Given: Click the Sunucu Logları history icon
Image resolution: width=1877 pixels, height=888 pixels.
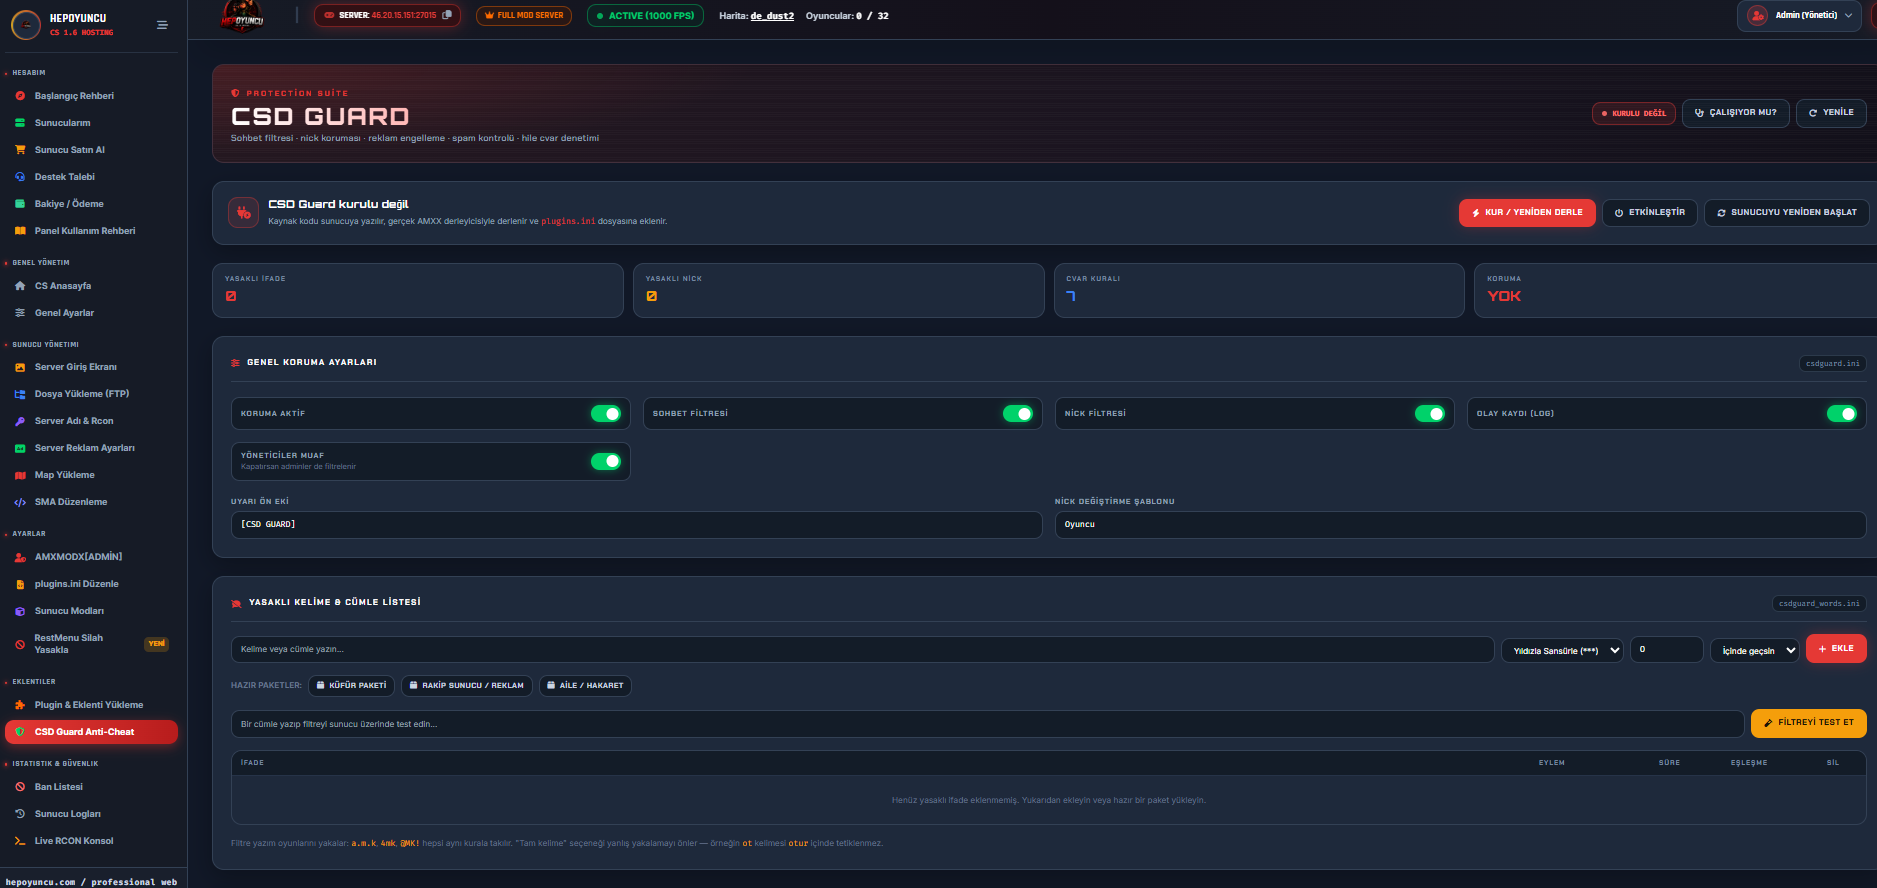Looking at the screenshot, I should (20, 814).
